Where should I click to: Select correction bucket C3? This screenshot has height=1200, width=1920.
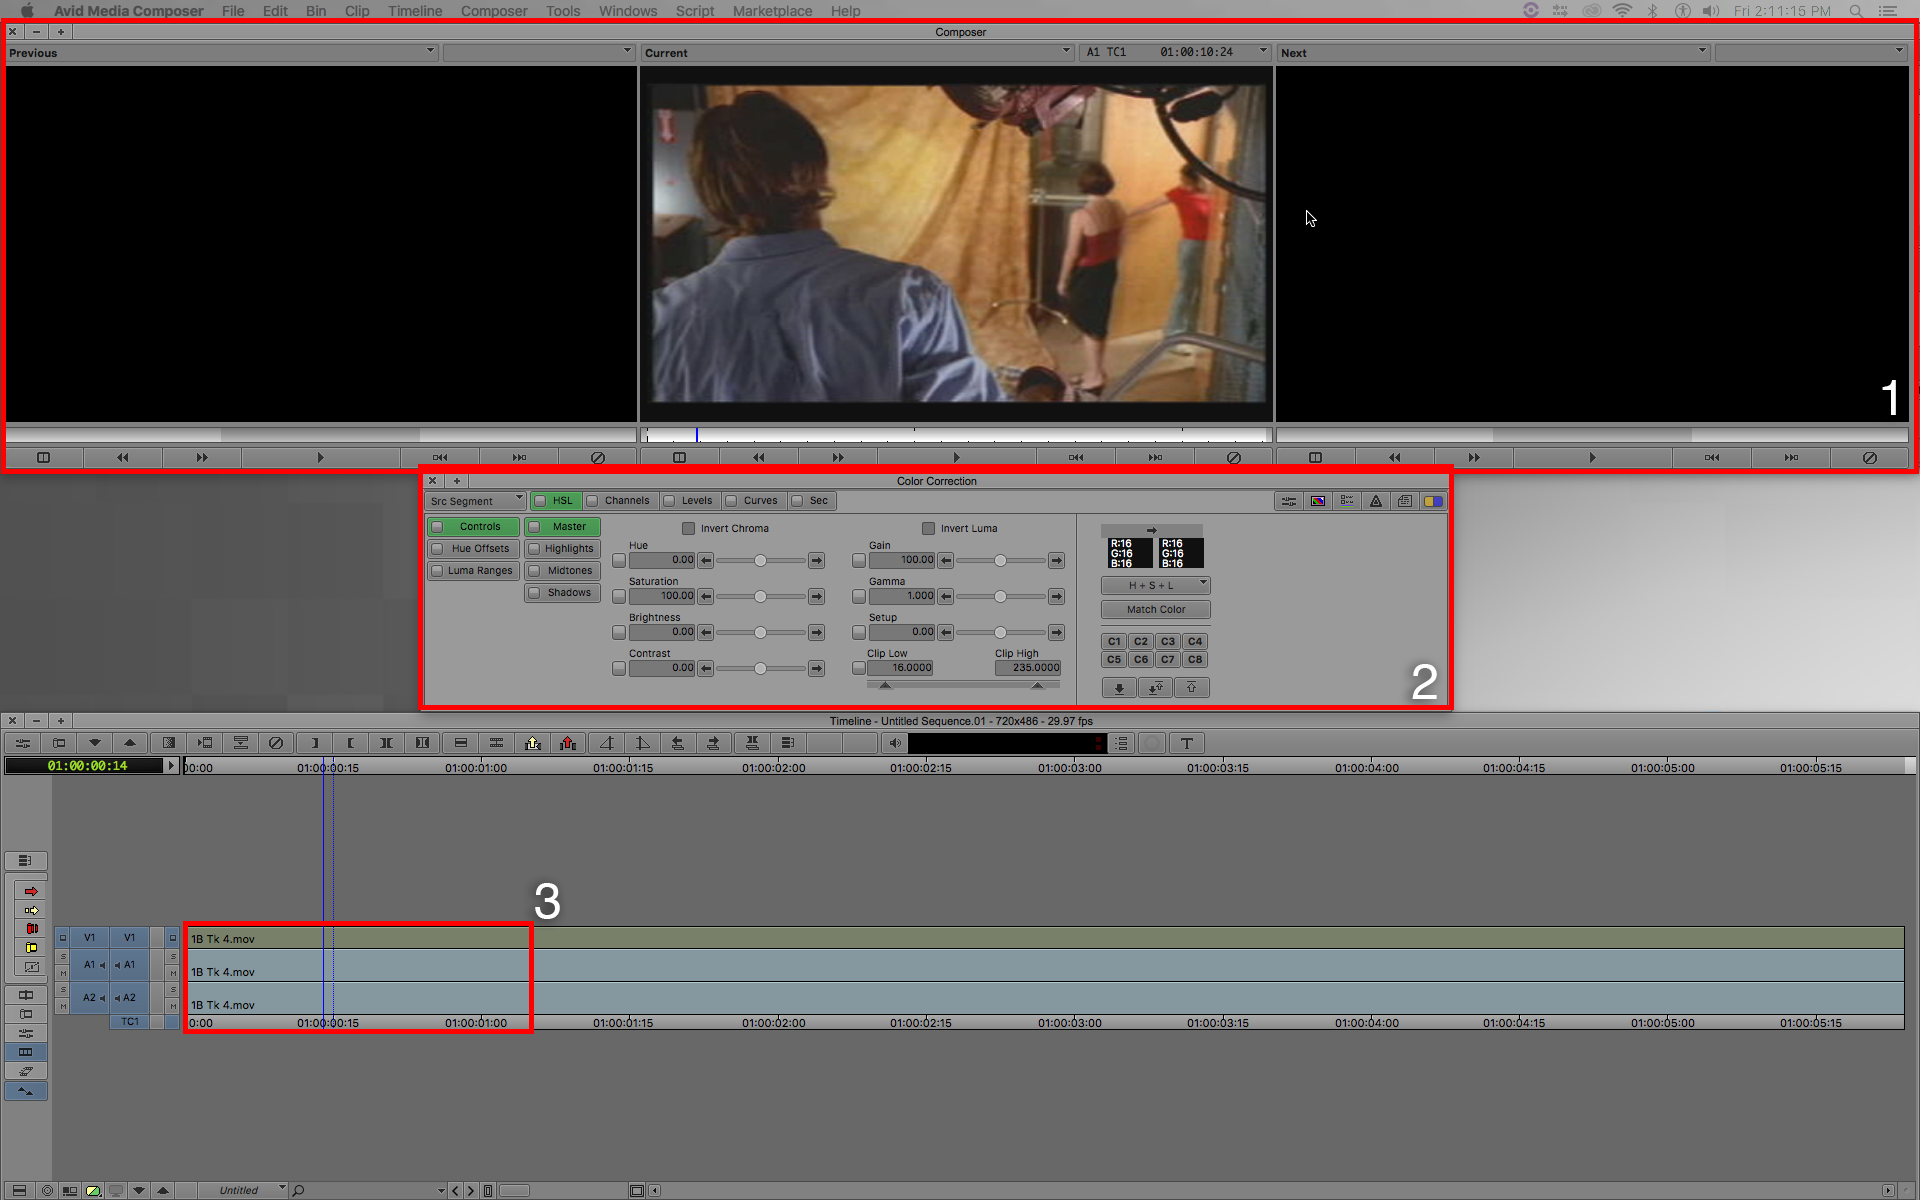(x=1167, y=641)
